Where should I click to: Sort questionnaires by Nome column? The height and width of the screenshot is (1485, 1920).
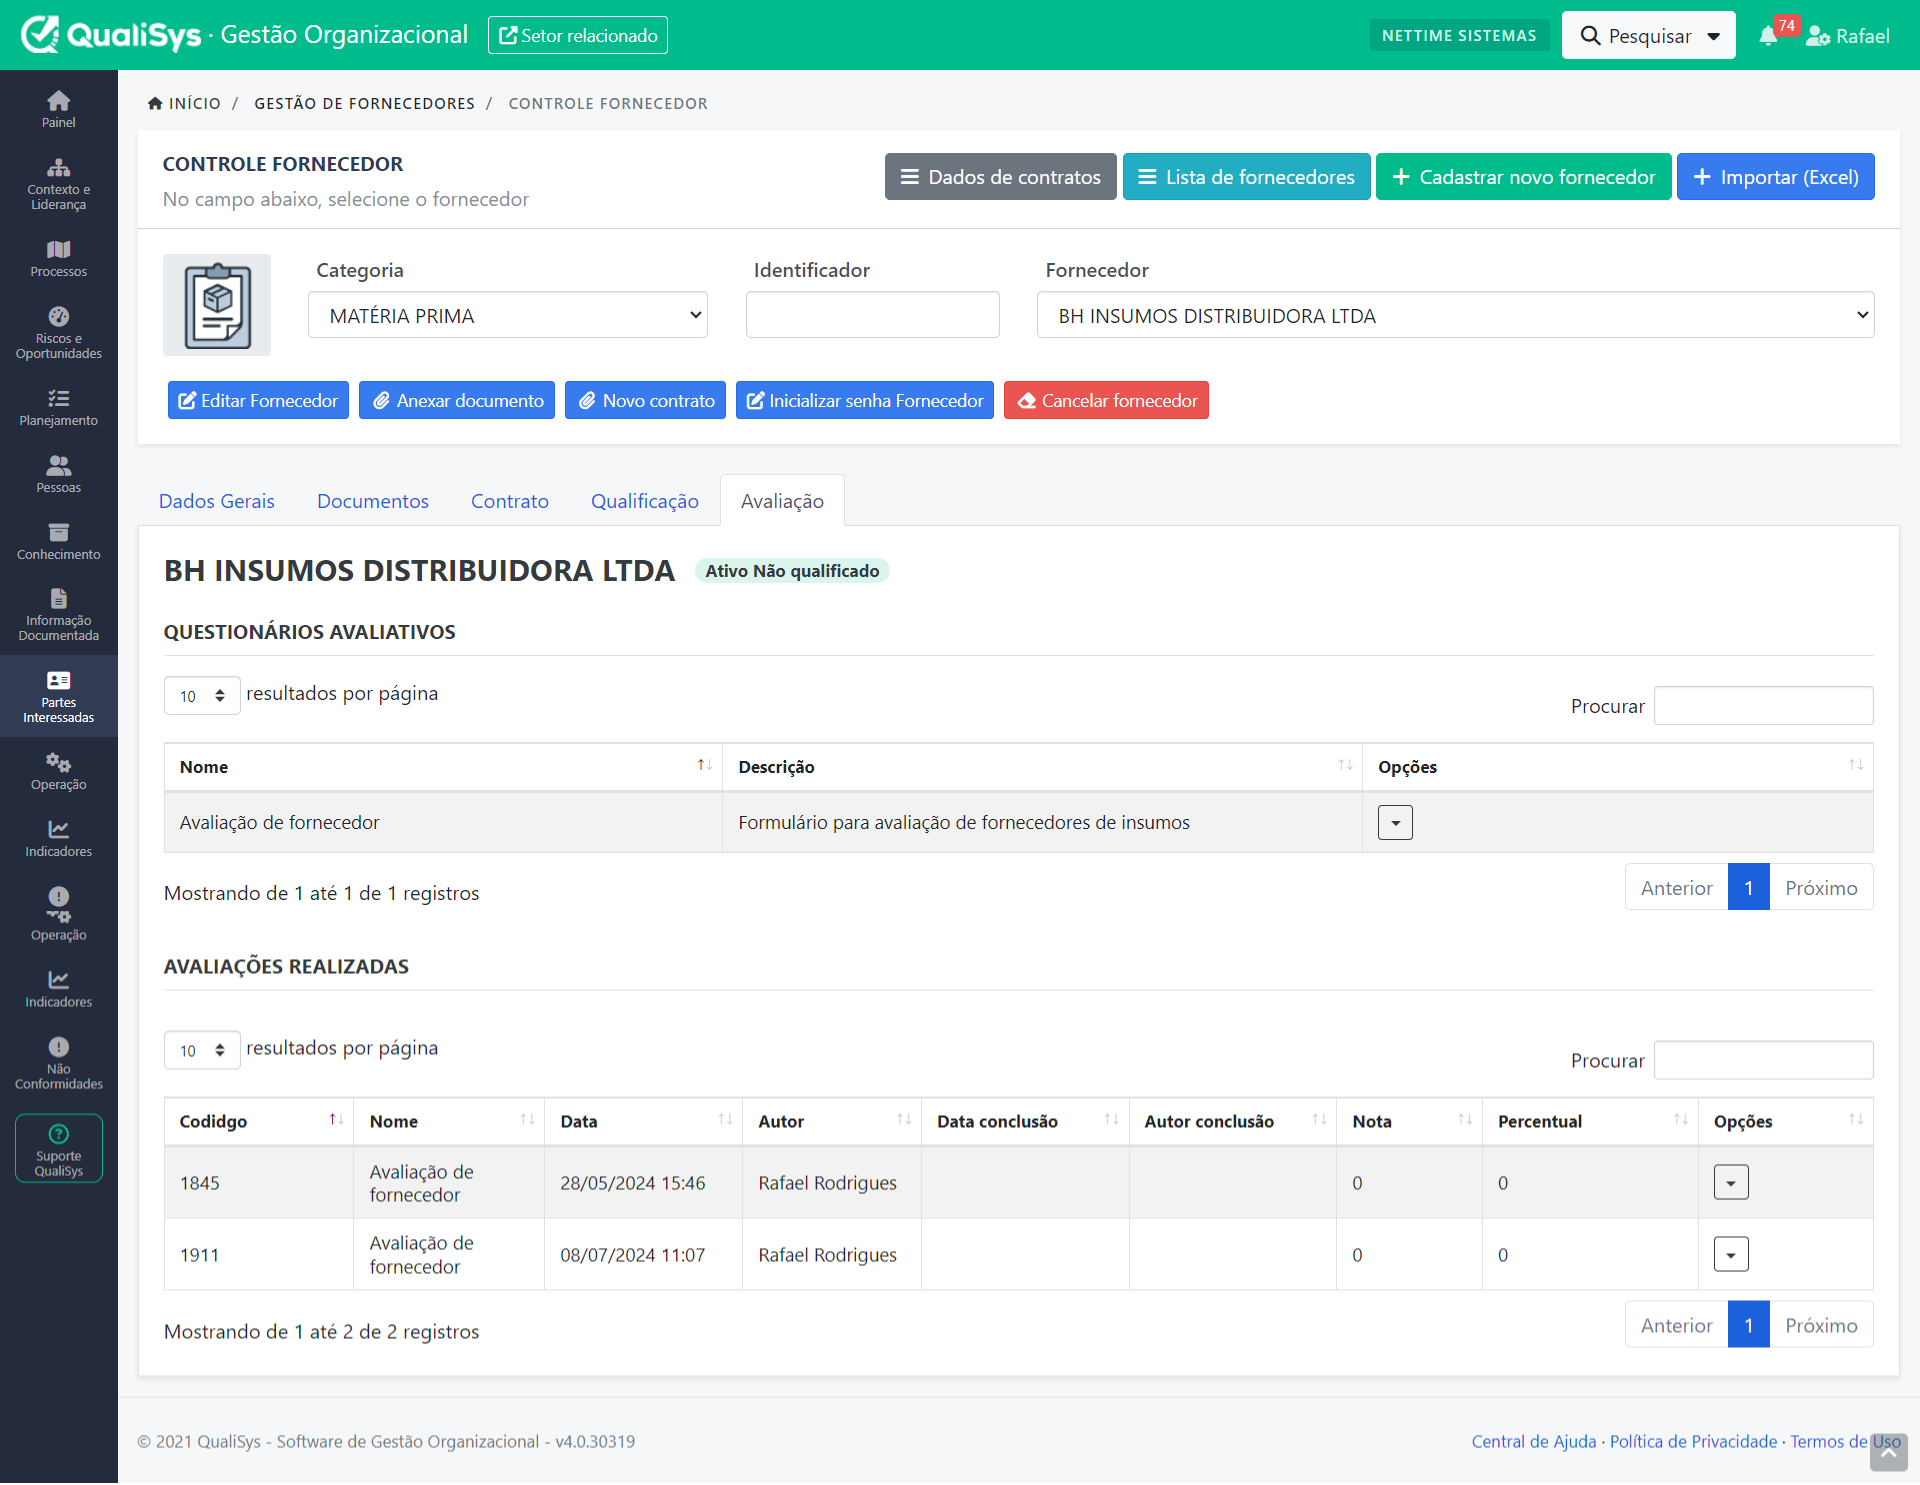pyautogui.click(x=443, y=767)
